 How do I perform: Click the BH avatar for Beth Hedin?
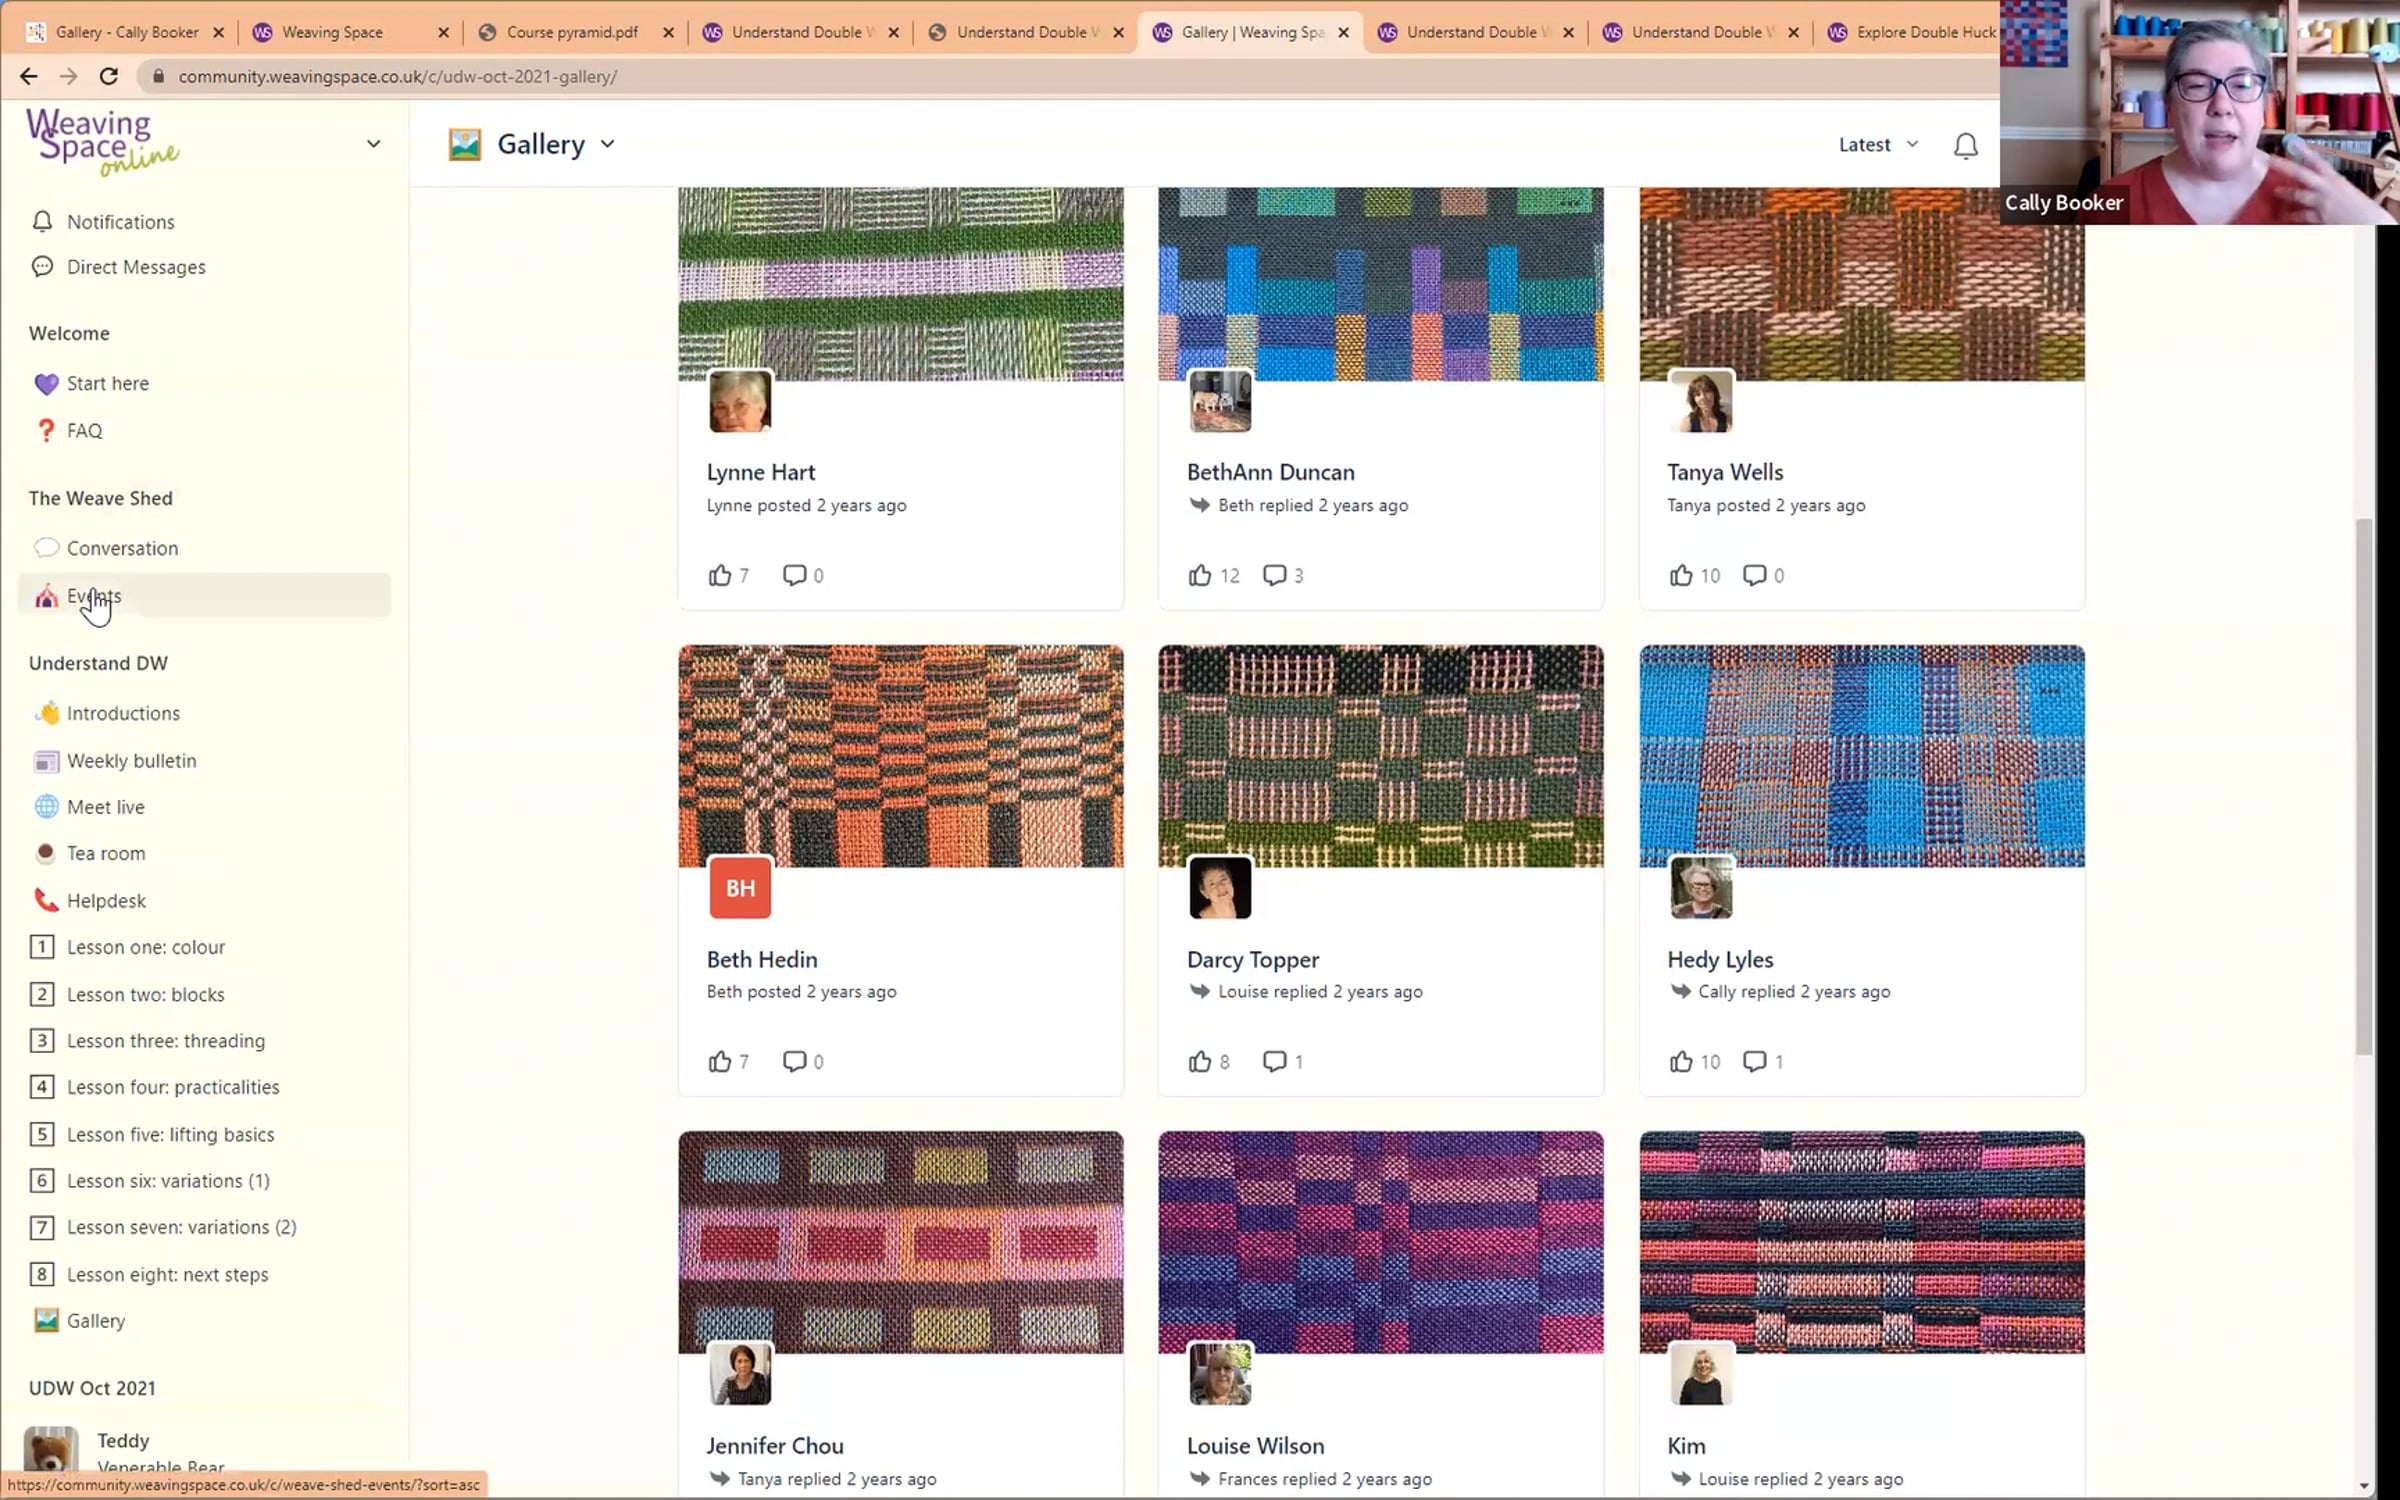click(740, 887)
